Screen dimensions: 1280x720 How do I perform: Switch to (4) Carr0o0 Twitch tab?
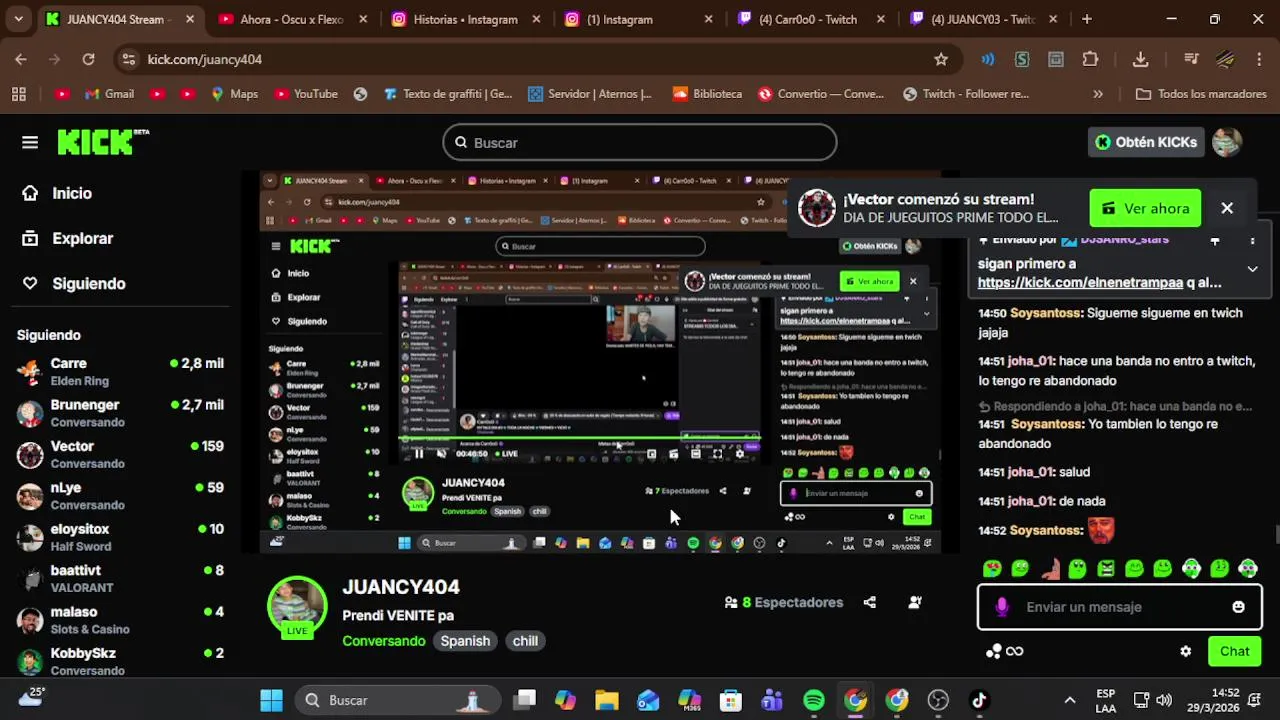812,19
